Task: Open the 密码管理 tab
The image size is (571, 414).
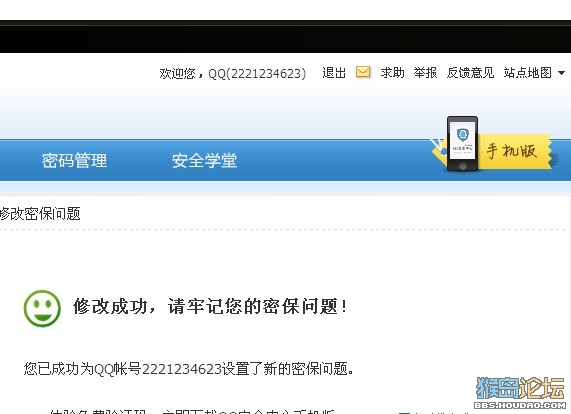Action: (74, 161)
